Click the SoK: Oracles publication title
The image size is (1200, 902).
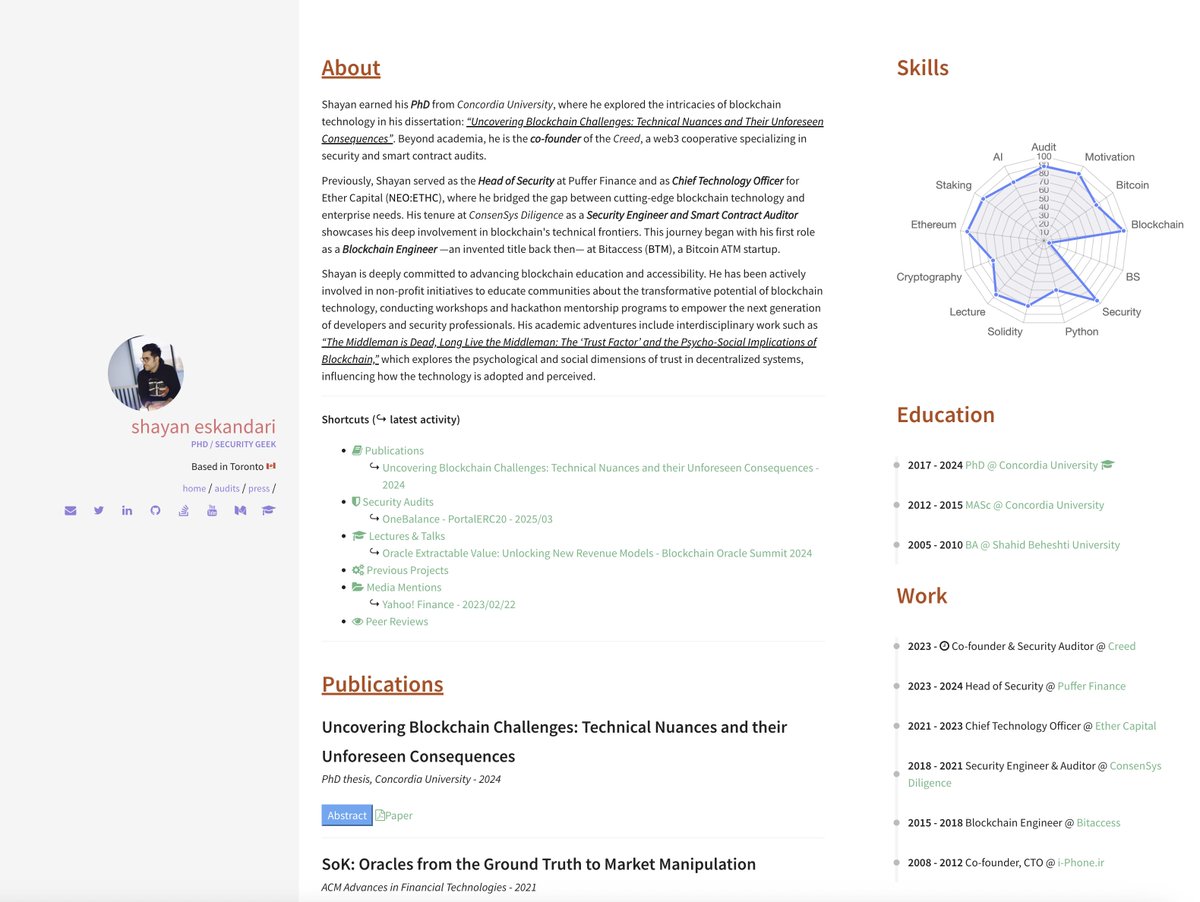tap(539, 864)
